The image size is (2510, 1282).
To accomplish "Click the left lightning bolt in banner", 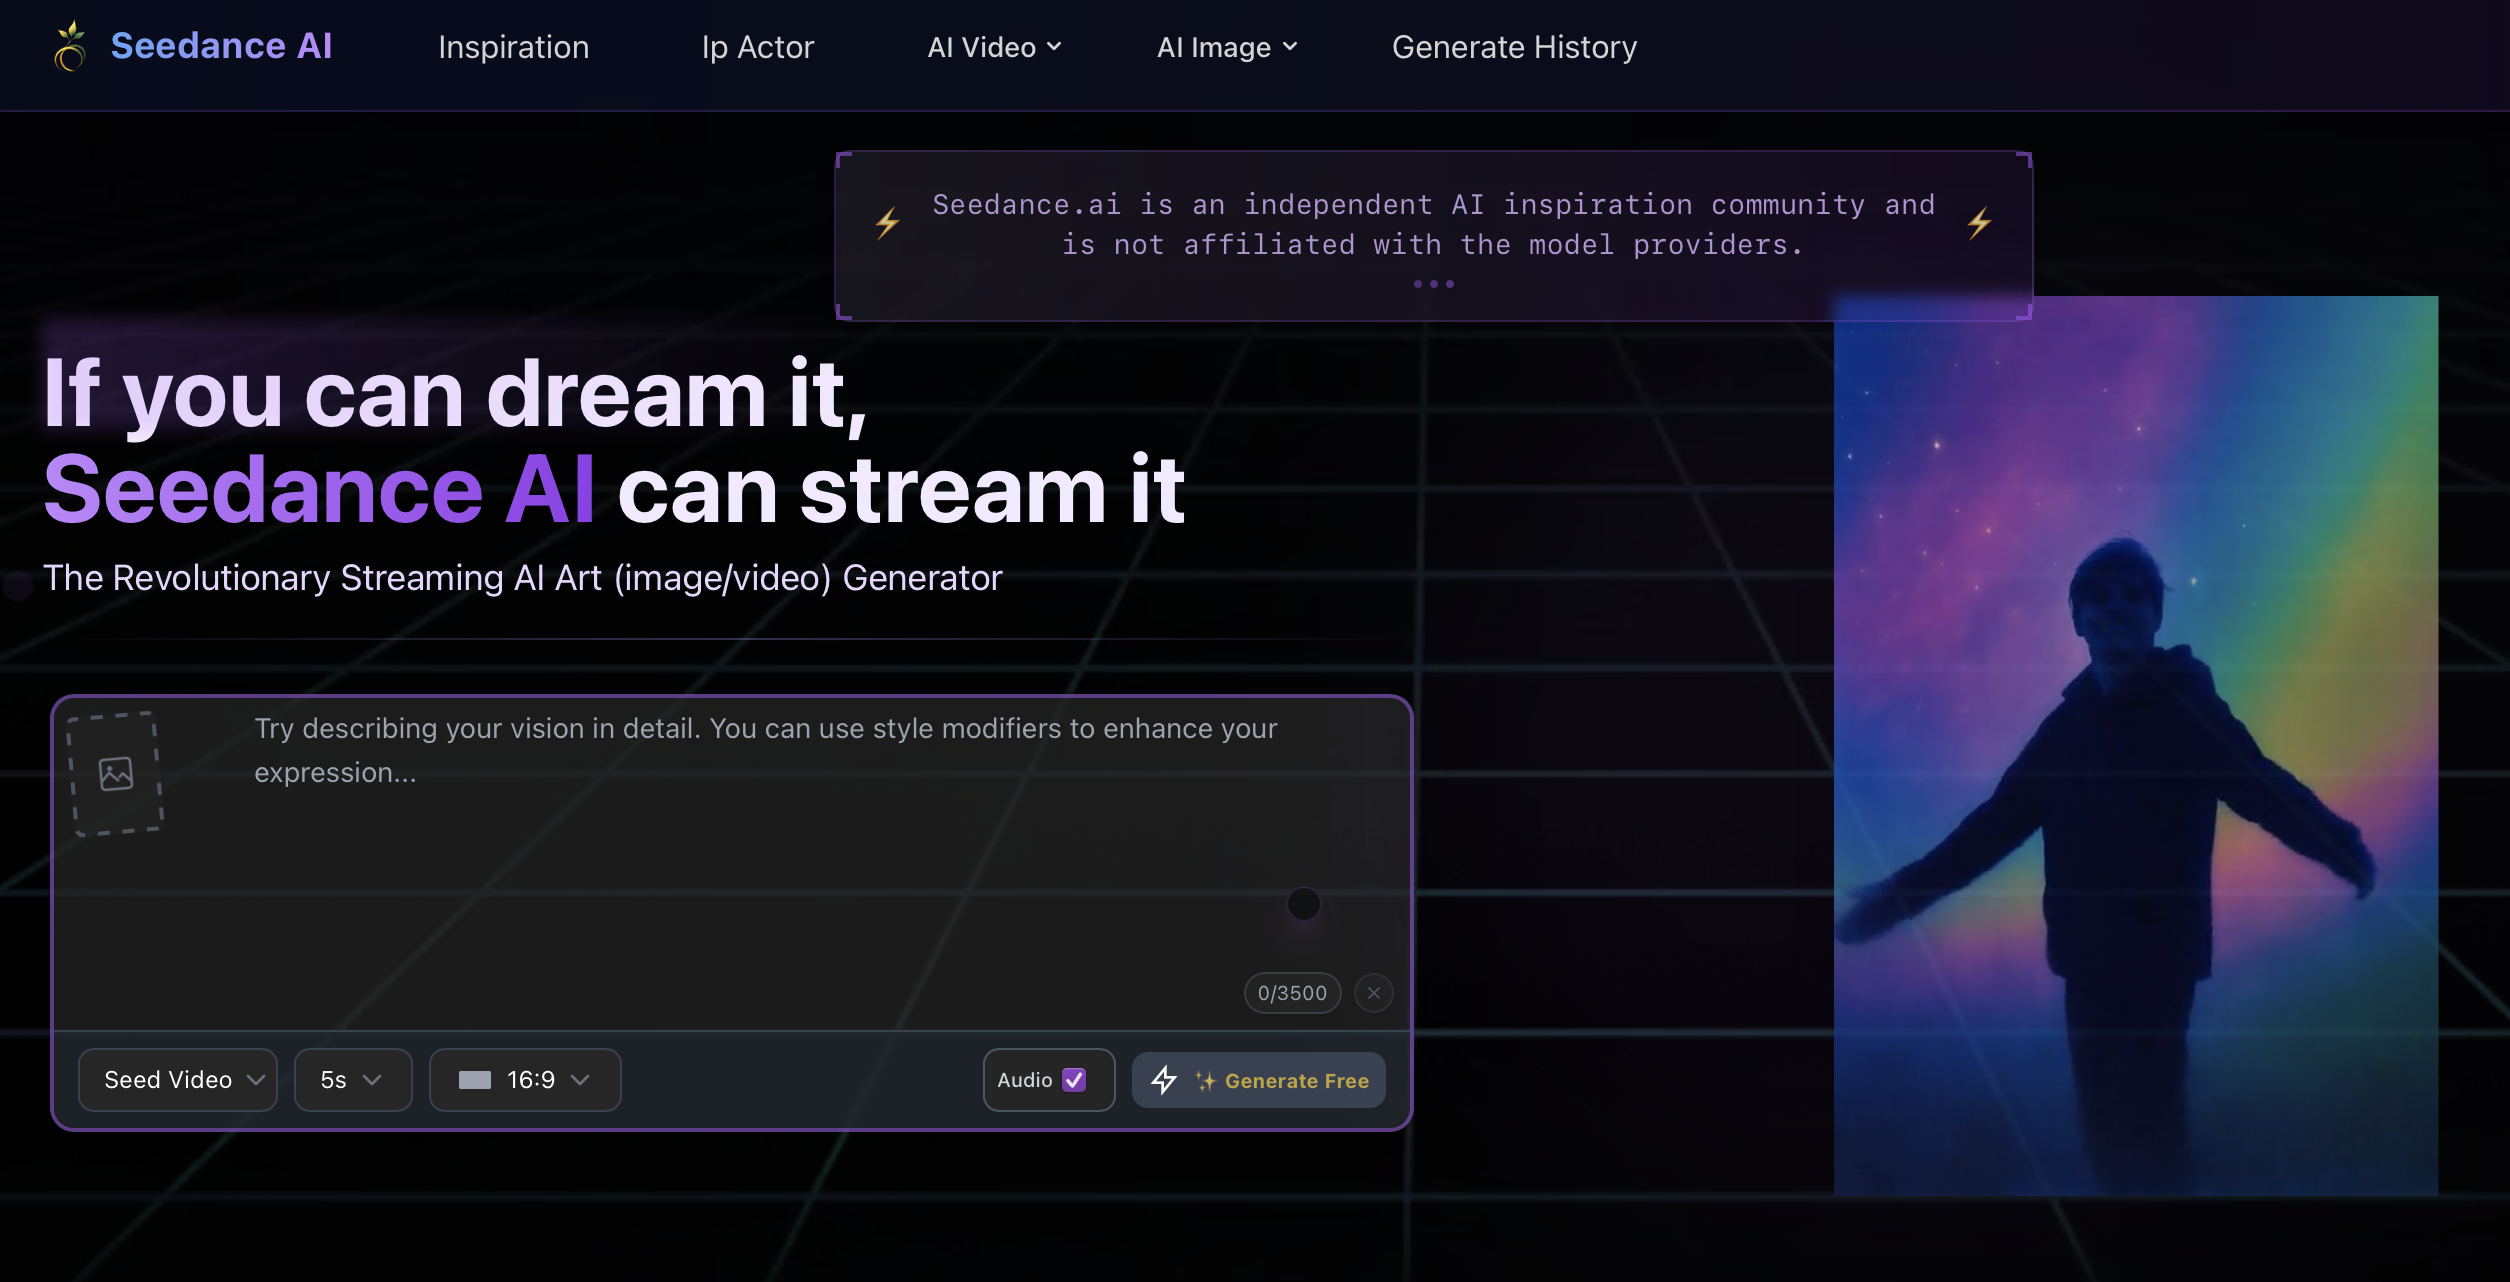I will (887, 223).
